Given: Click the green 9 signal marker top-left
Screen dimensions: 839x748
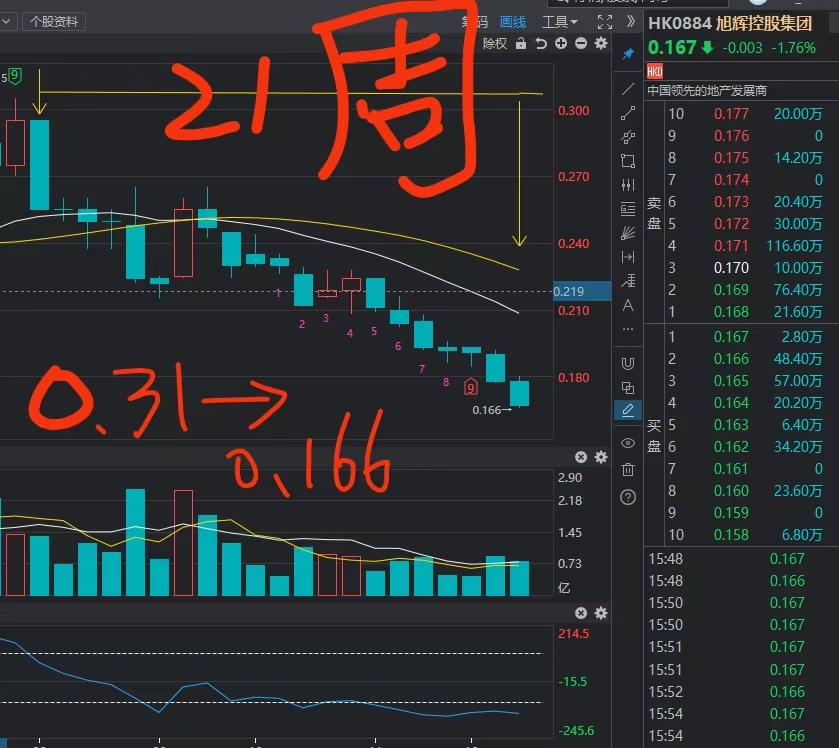Looking at the screenshot, I should (15, 76).
